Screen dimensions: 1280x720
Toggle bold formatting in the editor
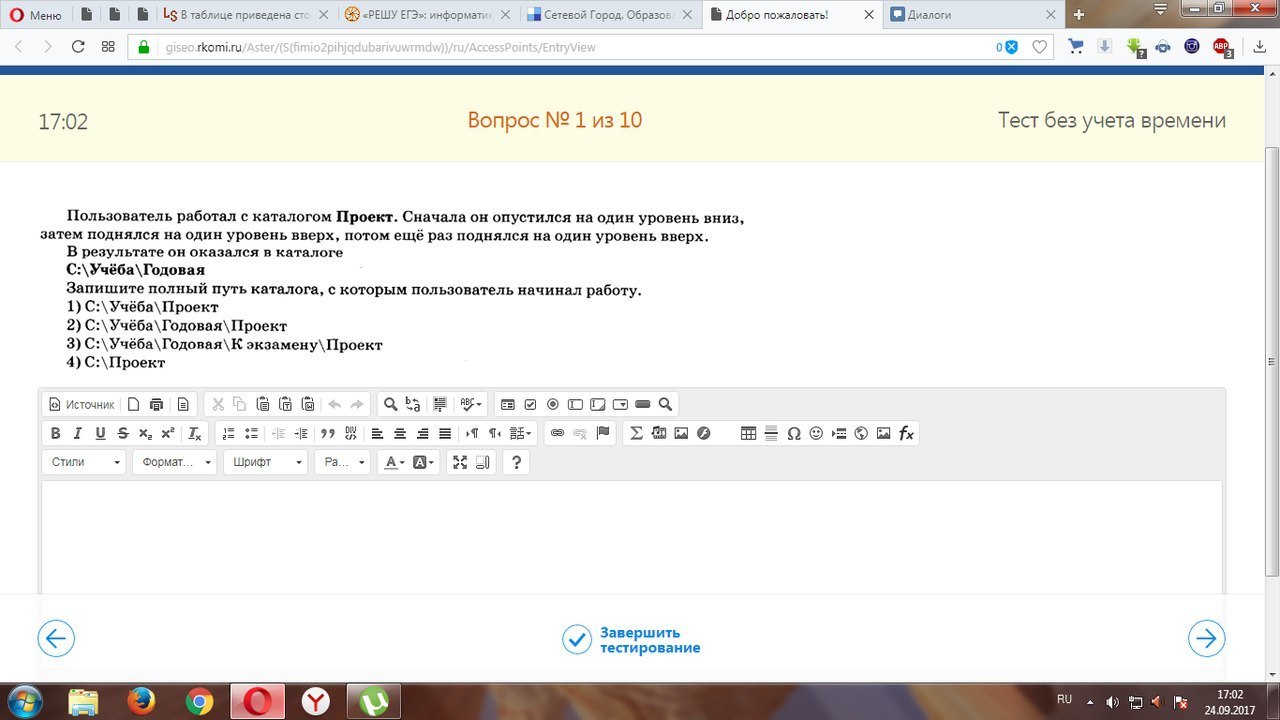55,433
